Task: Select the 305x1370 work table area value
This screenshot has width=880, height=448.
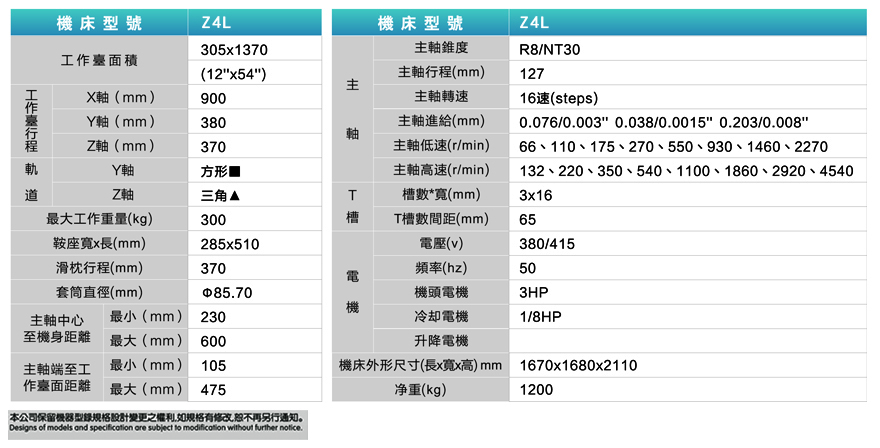Action: (x=234, y=50)
